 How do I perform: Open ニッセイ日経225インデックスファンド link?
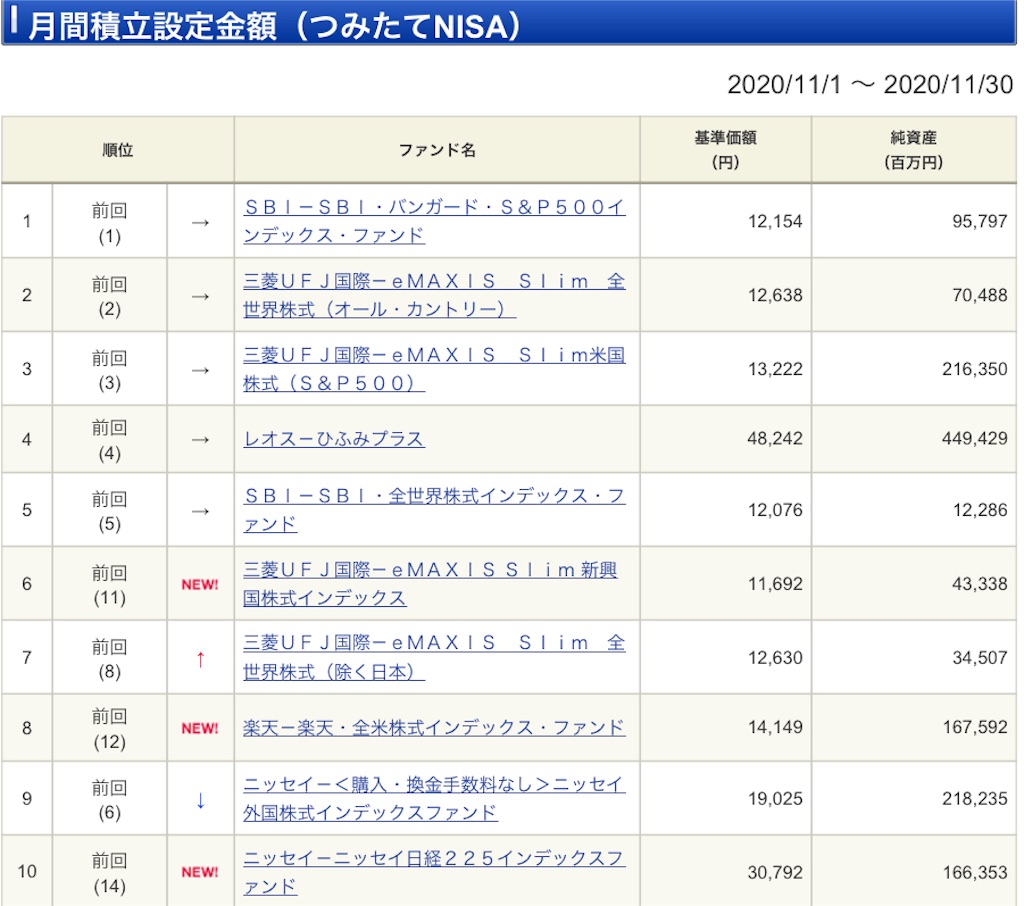[434, 872]
